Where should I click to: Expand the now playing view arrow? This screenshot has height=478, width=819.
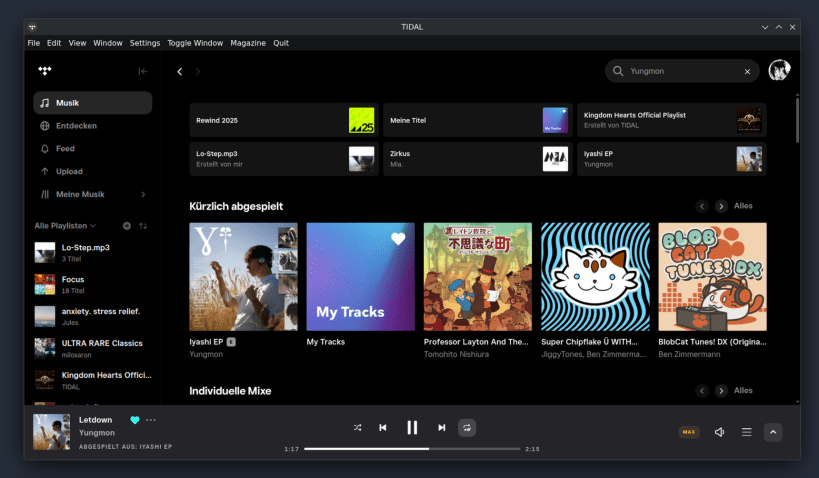[773, 432]
